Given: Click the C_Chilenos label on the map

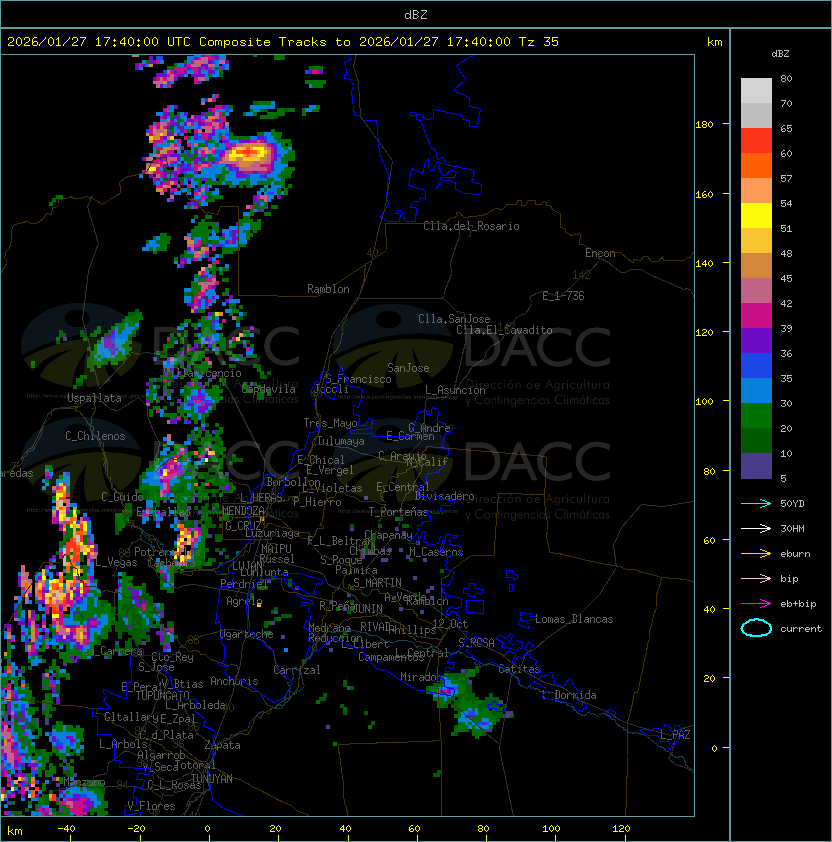Looking at the screenshot, I should pos(95,436).
